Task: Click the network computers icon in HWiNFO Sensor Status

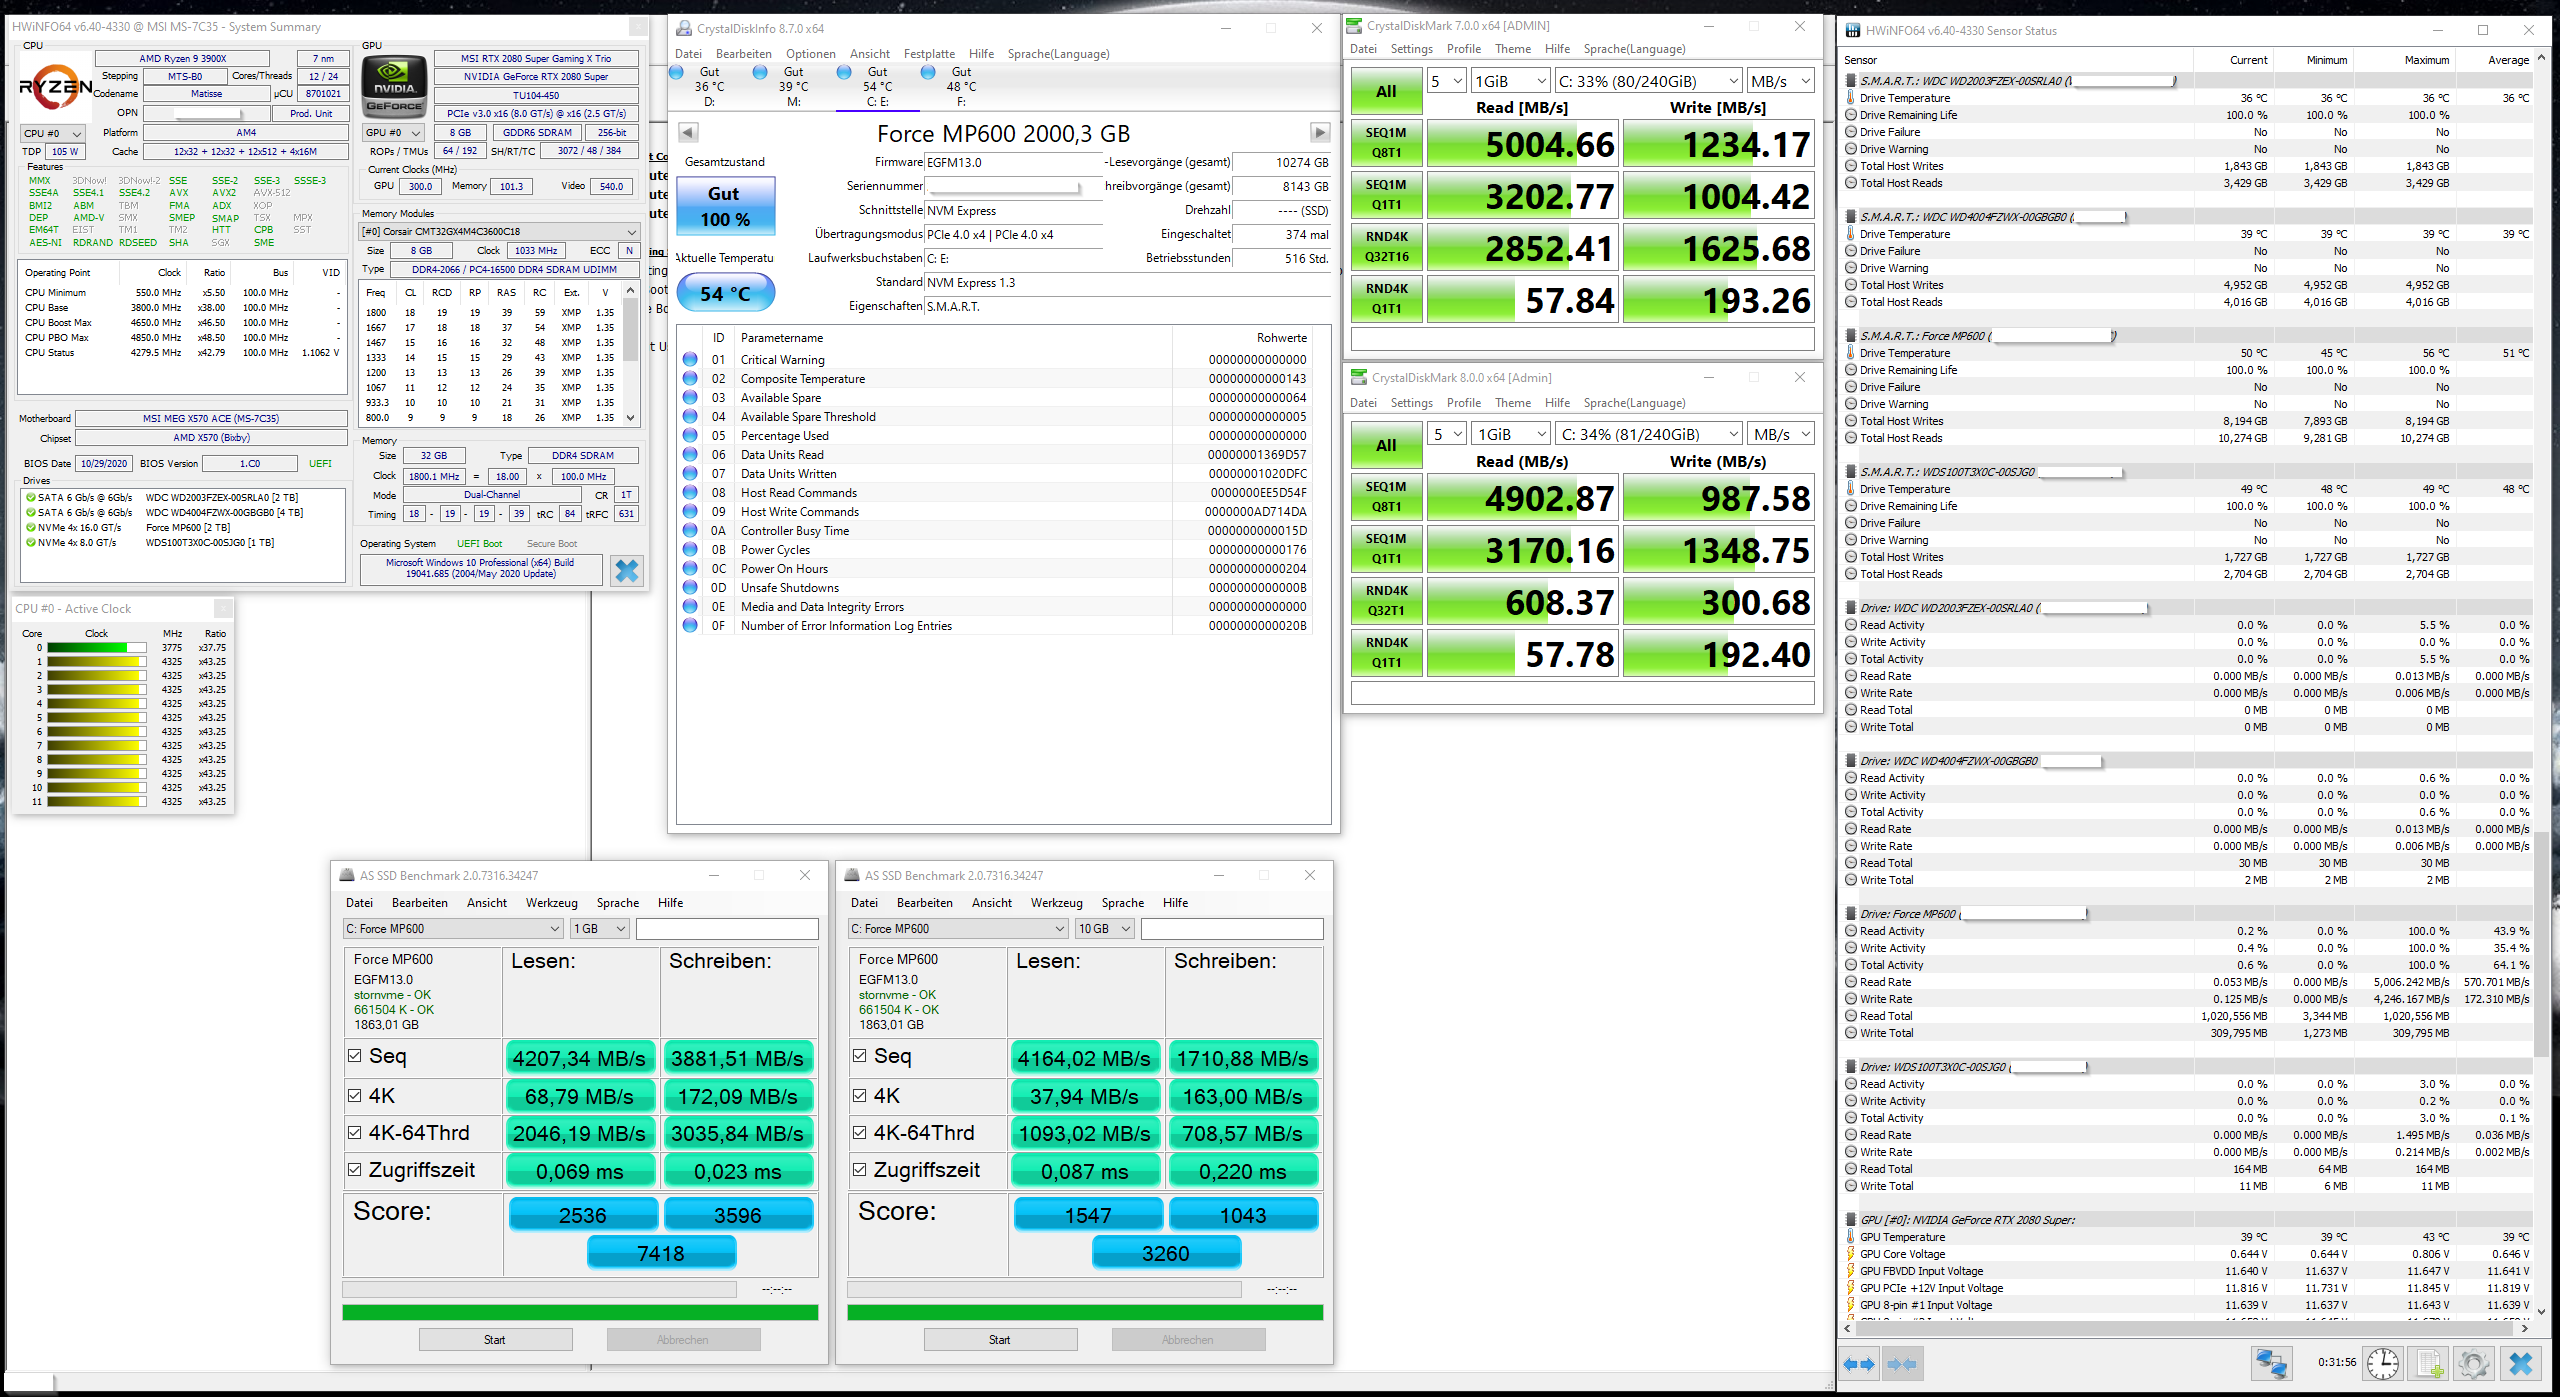Action: (2271, 1364)
